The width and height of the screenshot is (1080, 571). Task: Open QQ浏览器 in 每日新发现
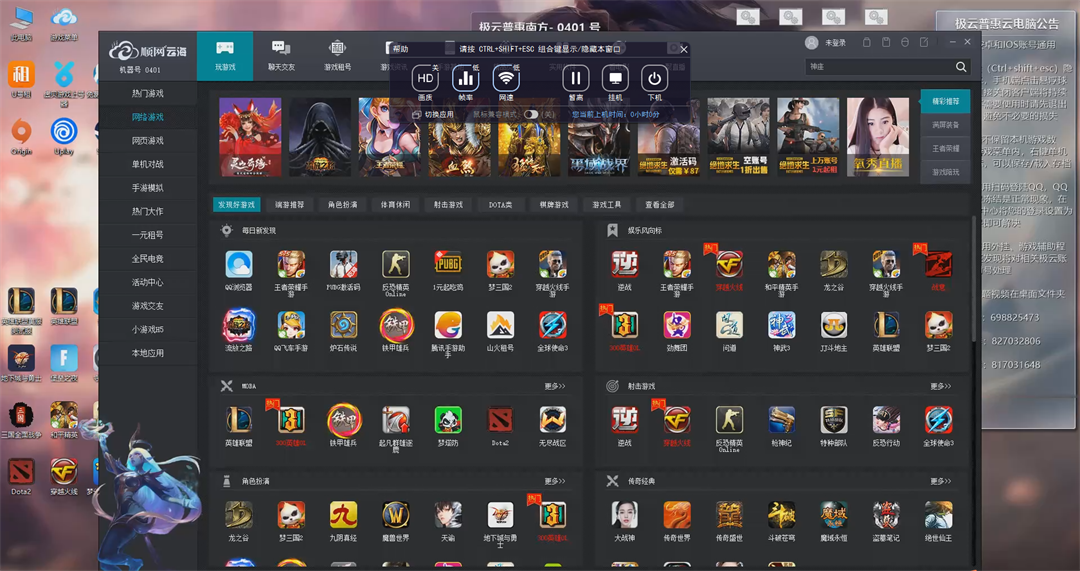click(x=238, y=264)
